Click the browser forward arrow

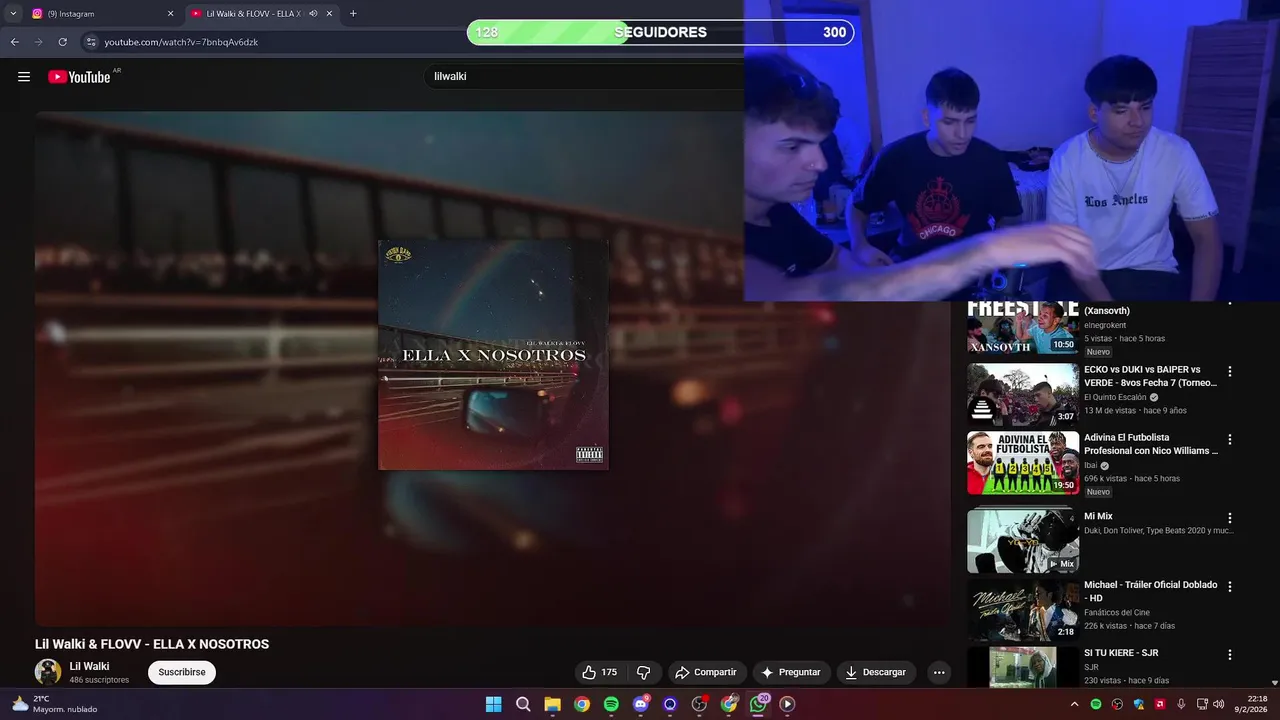(38, 42)
